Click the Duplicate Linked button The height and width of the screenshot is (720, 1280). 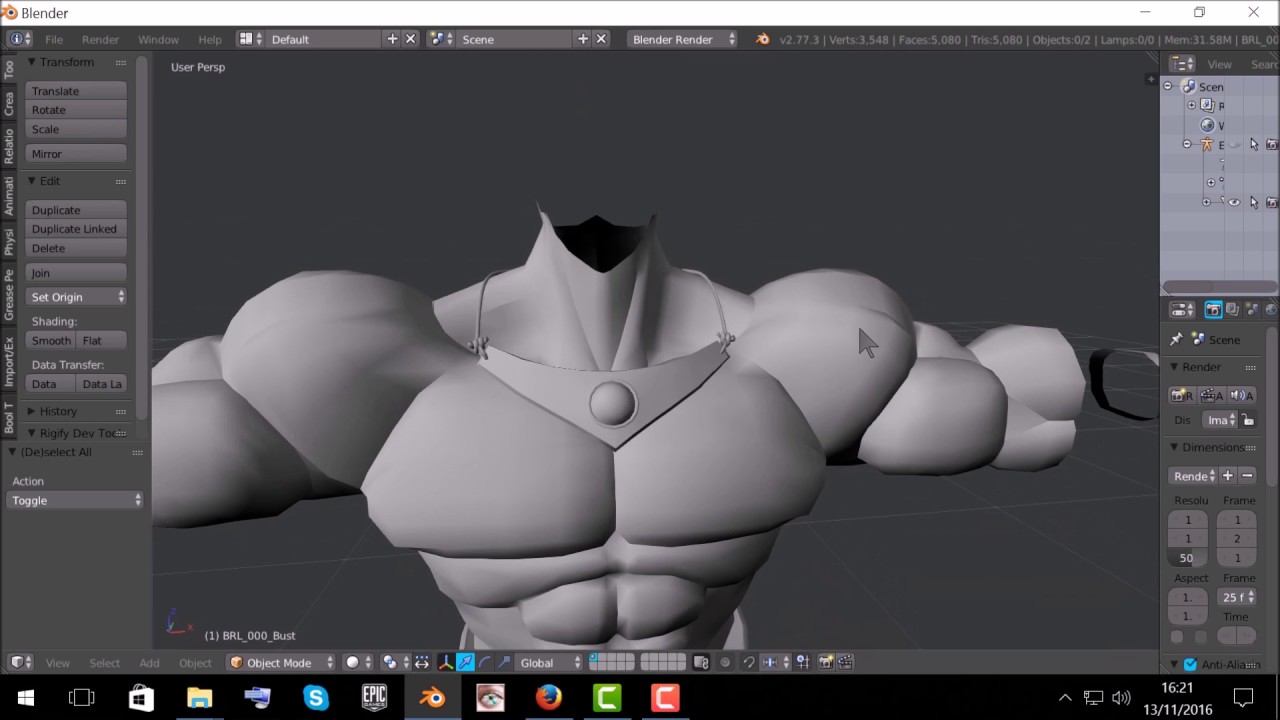coord(76,229)
